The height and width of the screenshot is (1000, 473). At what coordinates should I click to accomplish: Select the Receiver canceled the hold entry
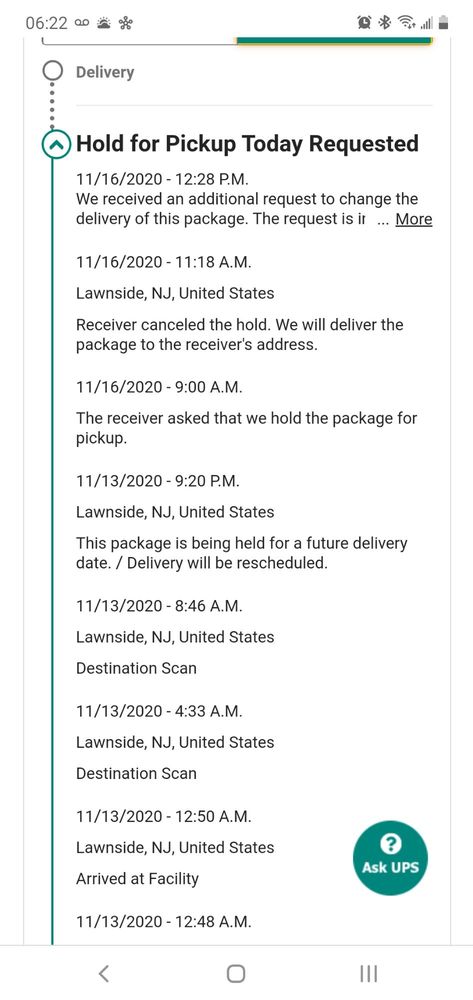(x=240, y=304)
